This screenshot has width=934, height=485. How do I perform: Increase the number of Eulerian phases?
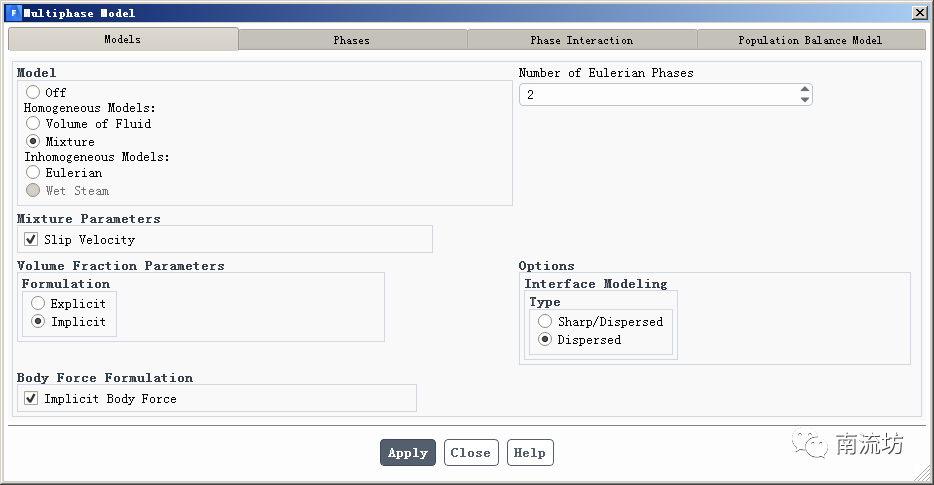pyautogui.click(x=805, y=89)
